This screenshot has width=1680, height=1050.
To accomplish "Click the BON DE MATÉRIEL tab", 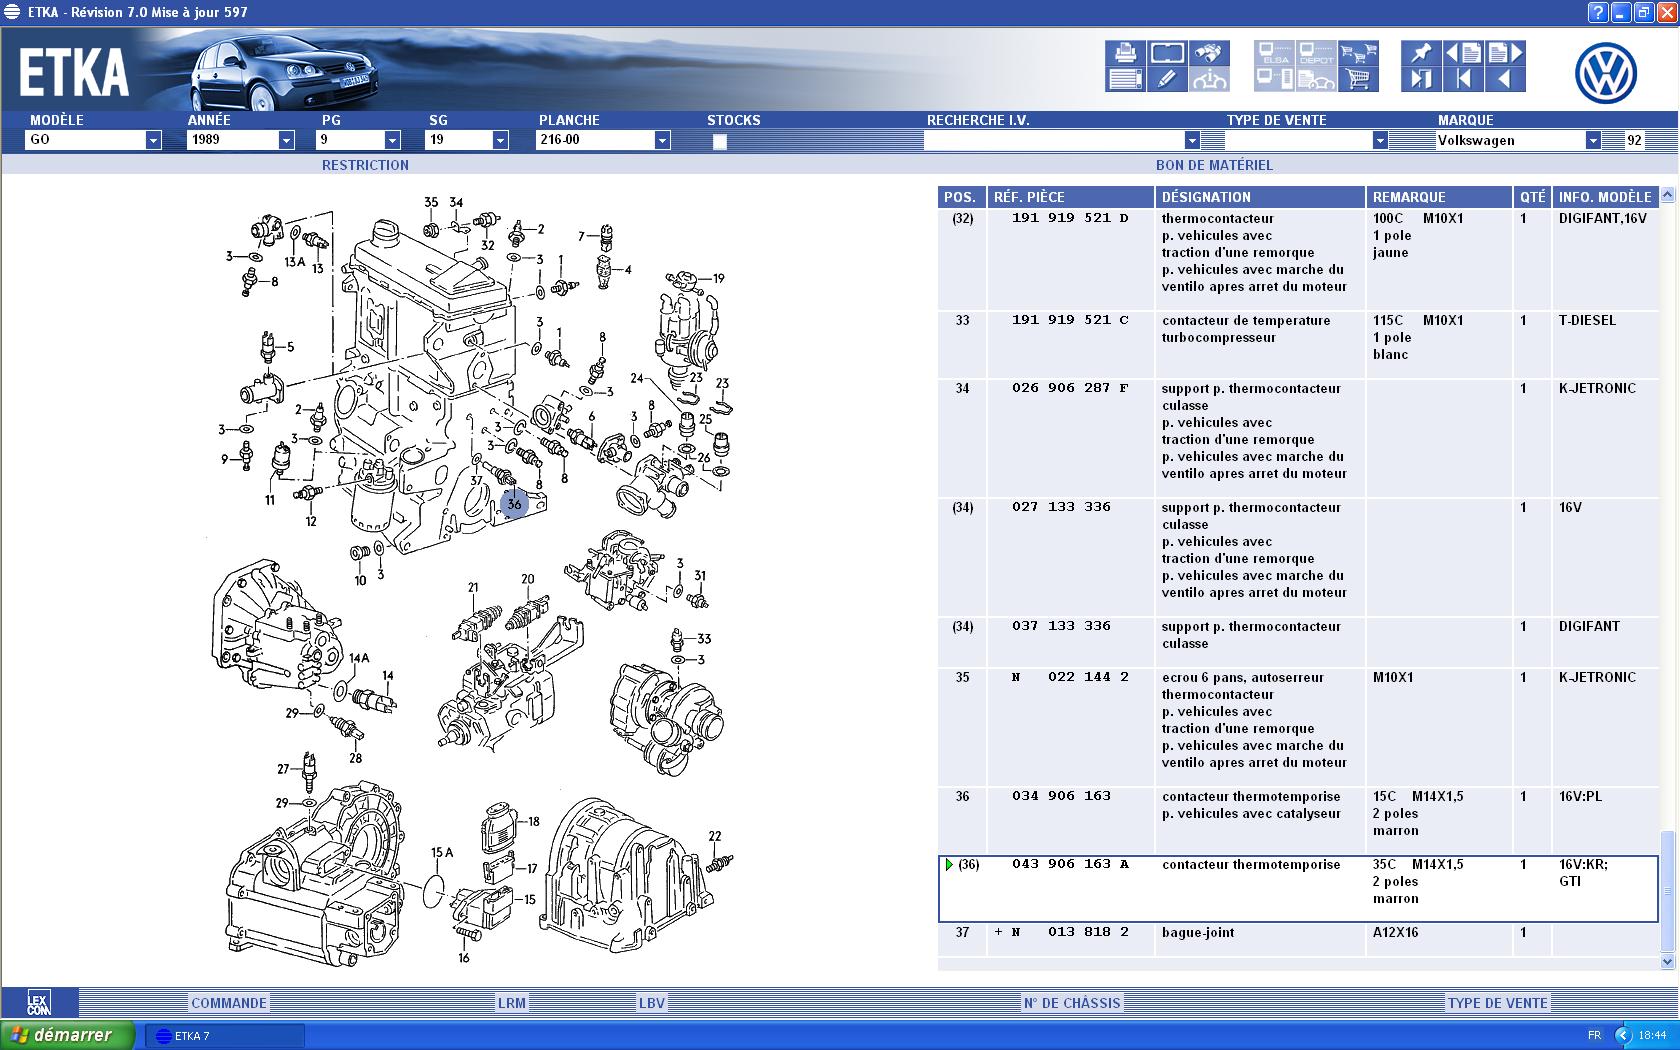I will pos(1214,165).
